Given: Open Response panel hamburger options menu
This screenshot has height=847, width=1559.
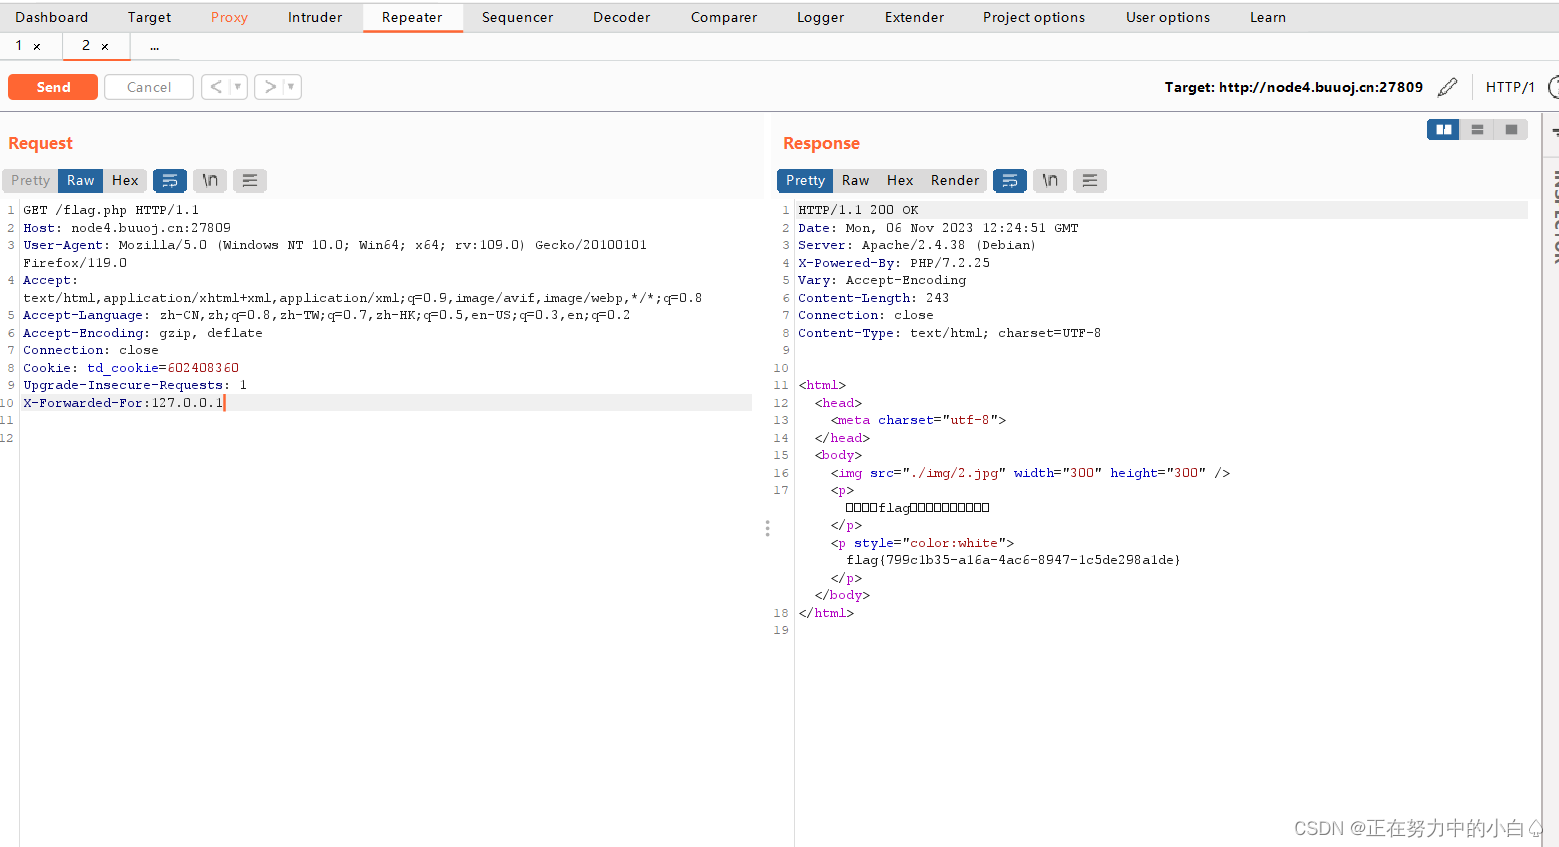Looking at the screenshot, I should 1090,180.
